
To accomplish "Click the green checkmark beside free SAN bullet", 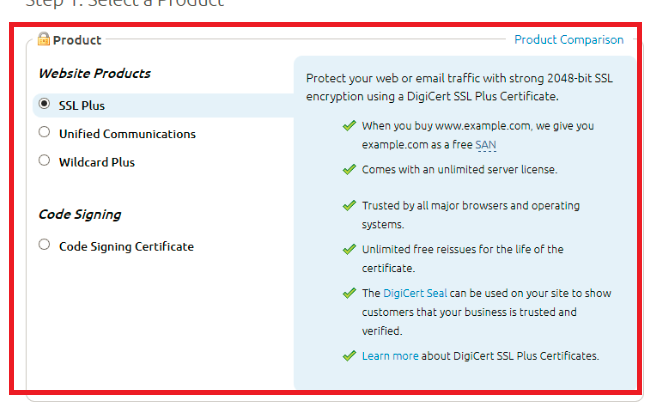I will click(349, 126).
